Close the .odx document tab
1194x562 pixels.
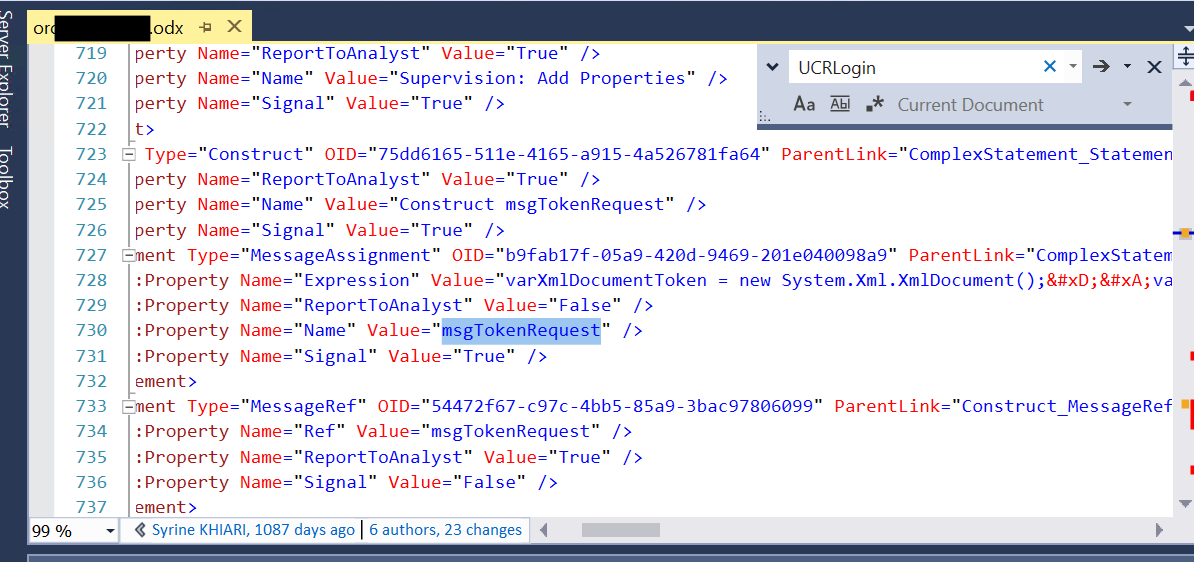tap(234, 27)
